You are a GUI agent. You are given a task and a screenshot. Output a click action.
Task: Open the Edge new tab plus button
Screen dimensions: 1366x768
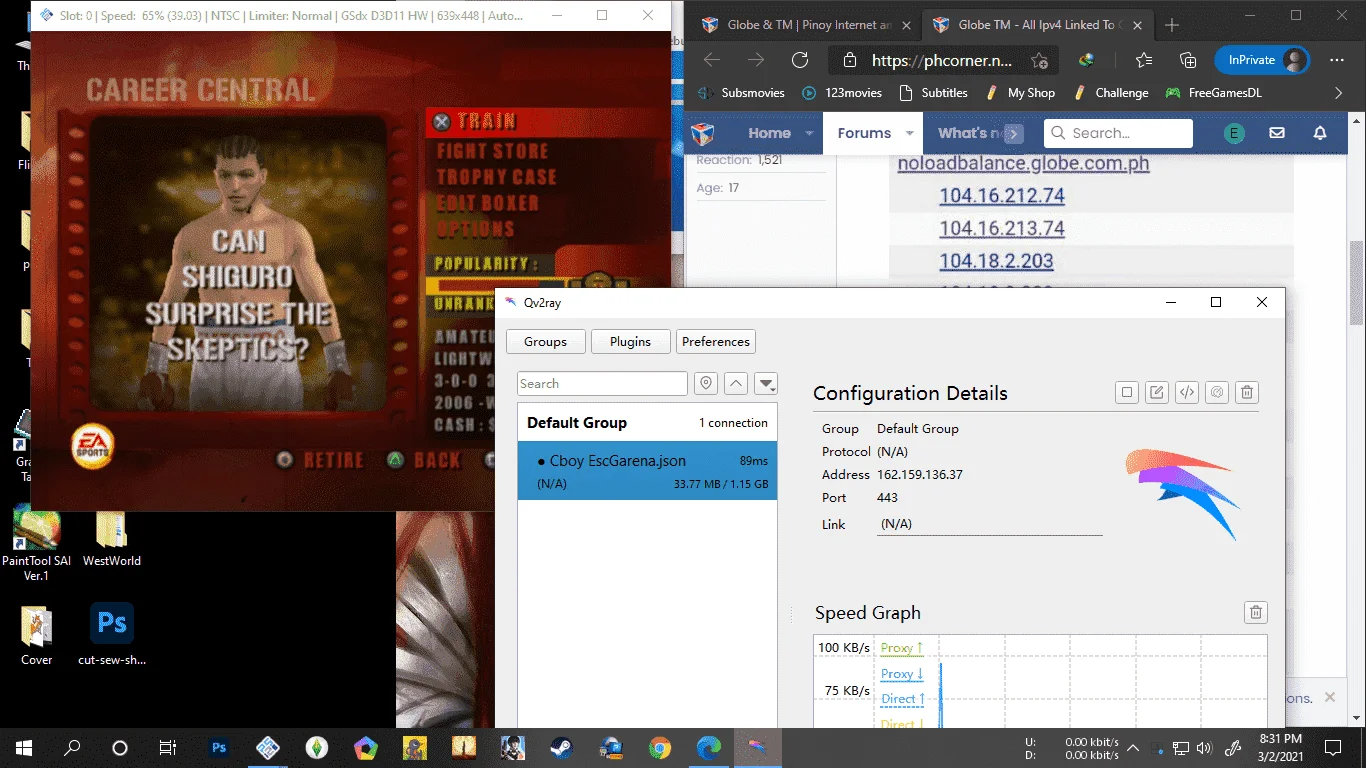coord(1172,25)
